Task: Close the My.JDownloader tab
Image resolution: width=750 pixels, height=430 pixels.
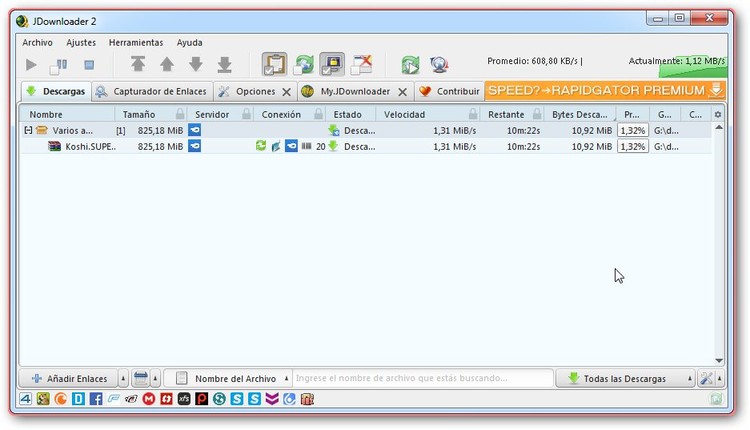Action: click(403, 92)
